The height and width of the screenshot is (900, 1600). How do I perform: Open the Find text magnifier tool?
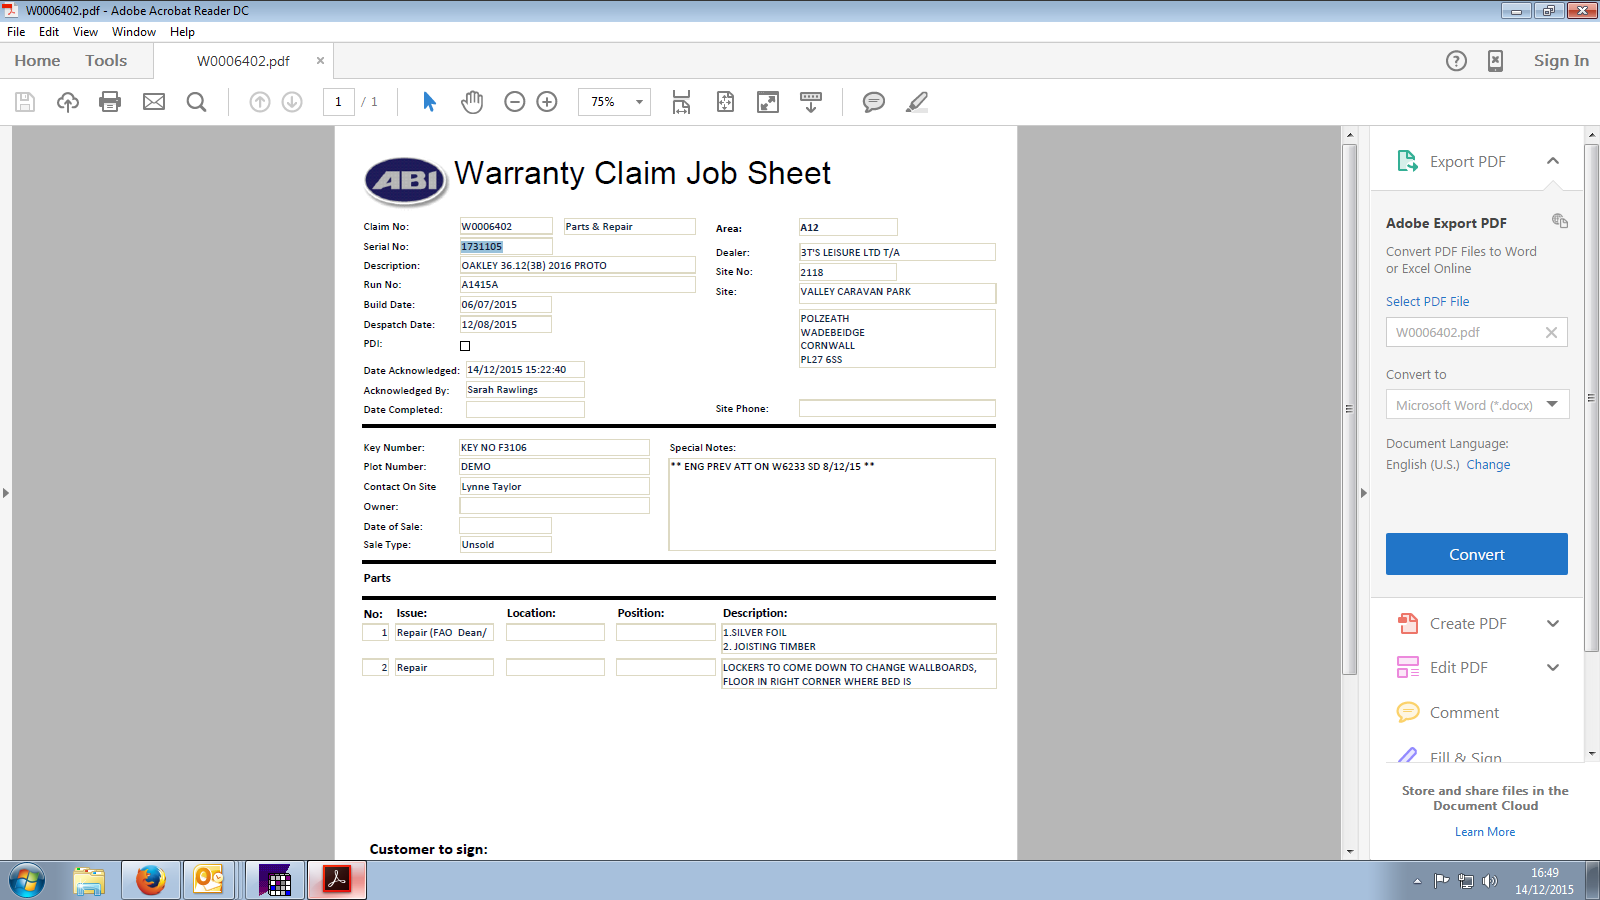tap(197, 102)
